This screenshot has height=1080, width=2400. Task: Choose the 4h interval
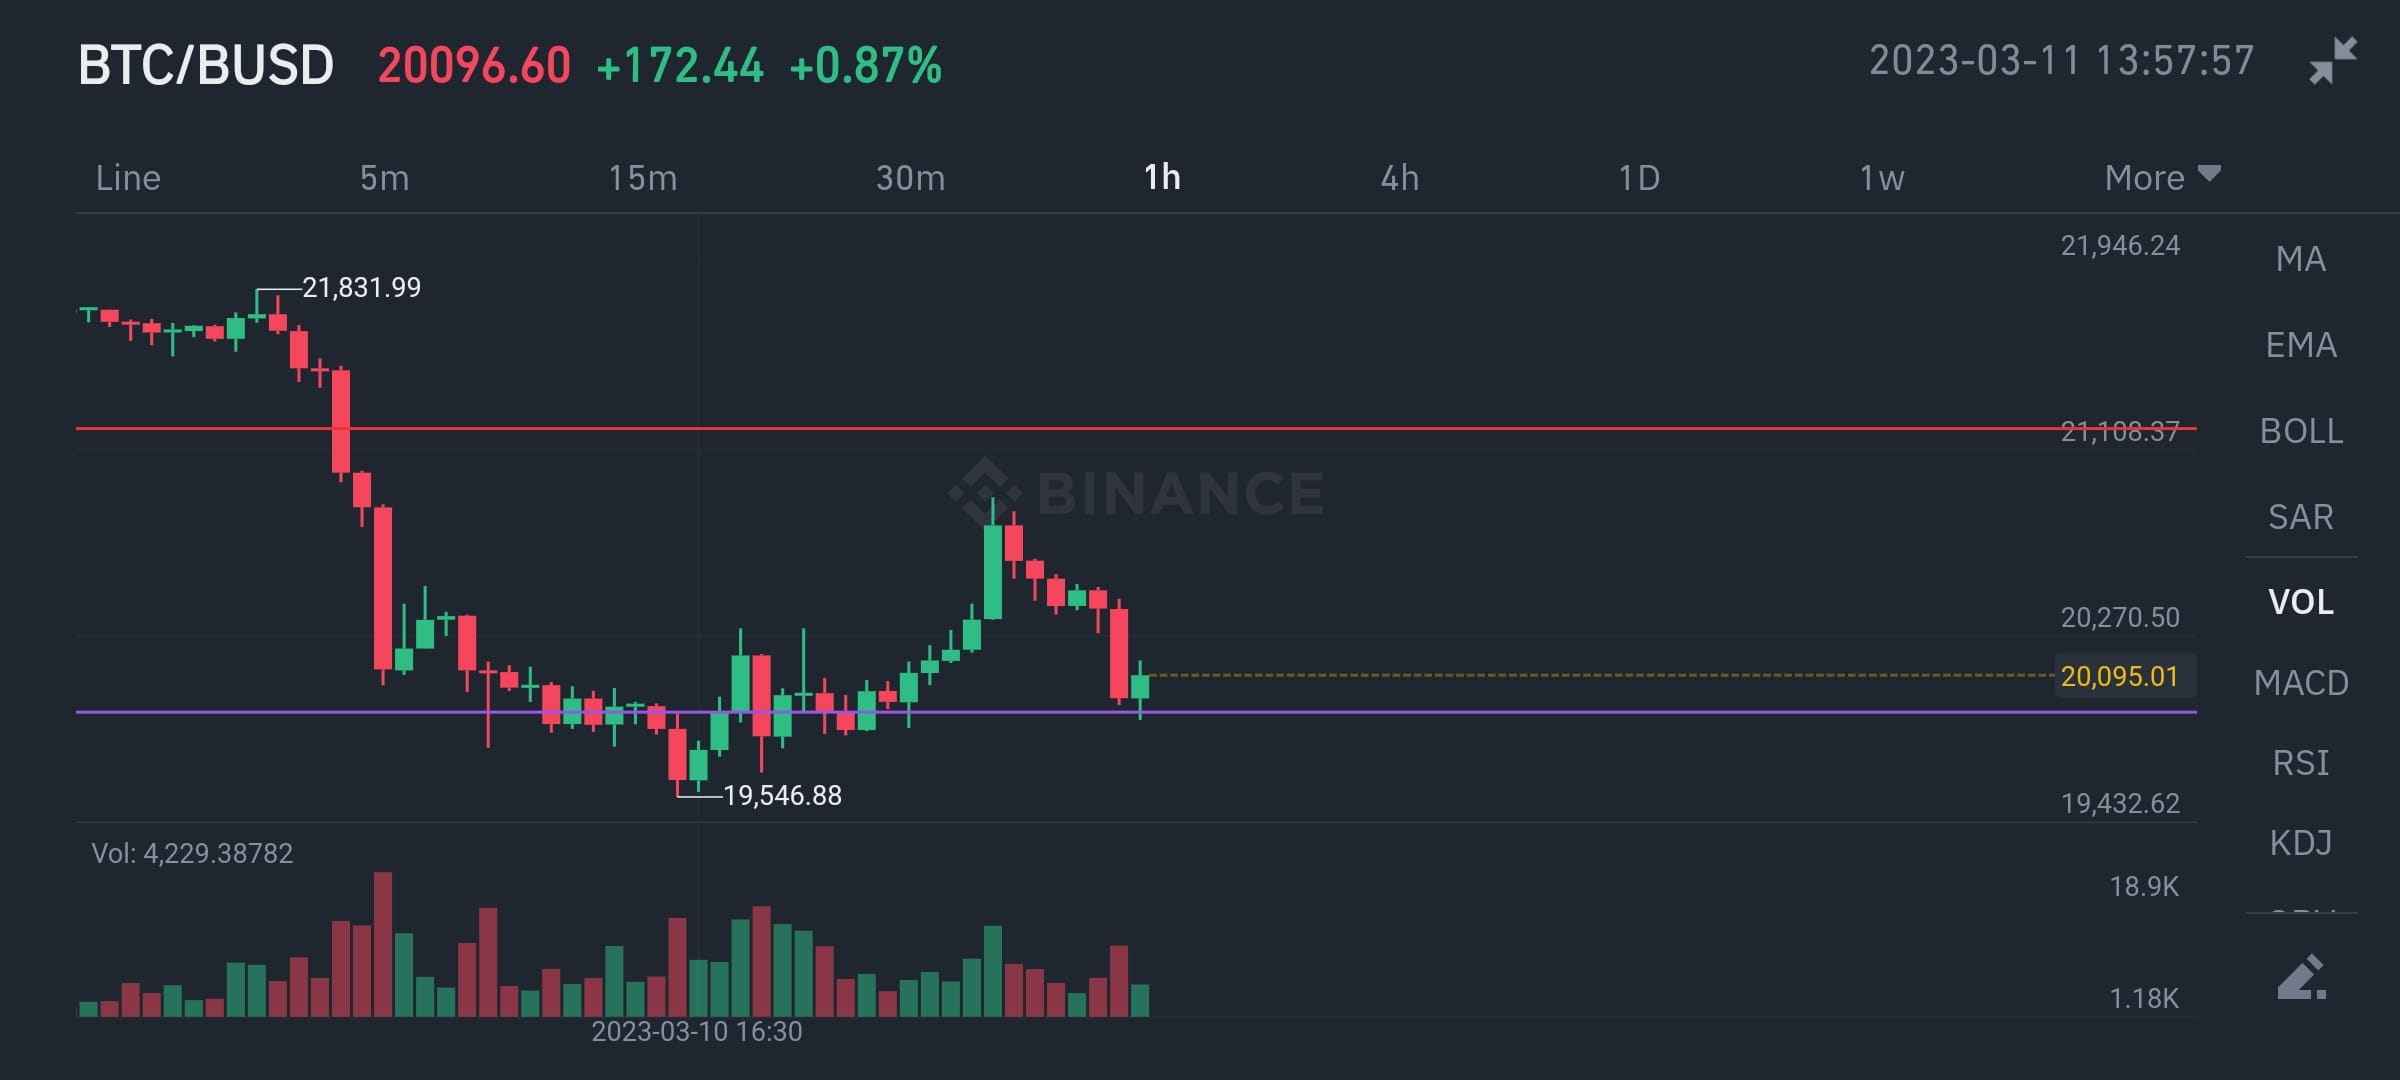tap(1402, 178)
